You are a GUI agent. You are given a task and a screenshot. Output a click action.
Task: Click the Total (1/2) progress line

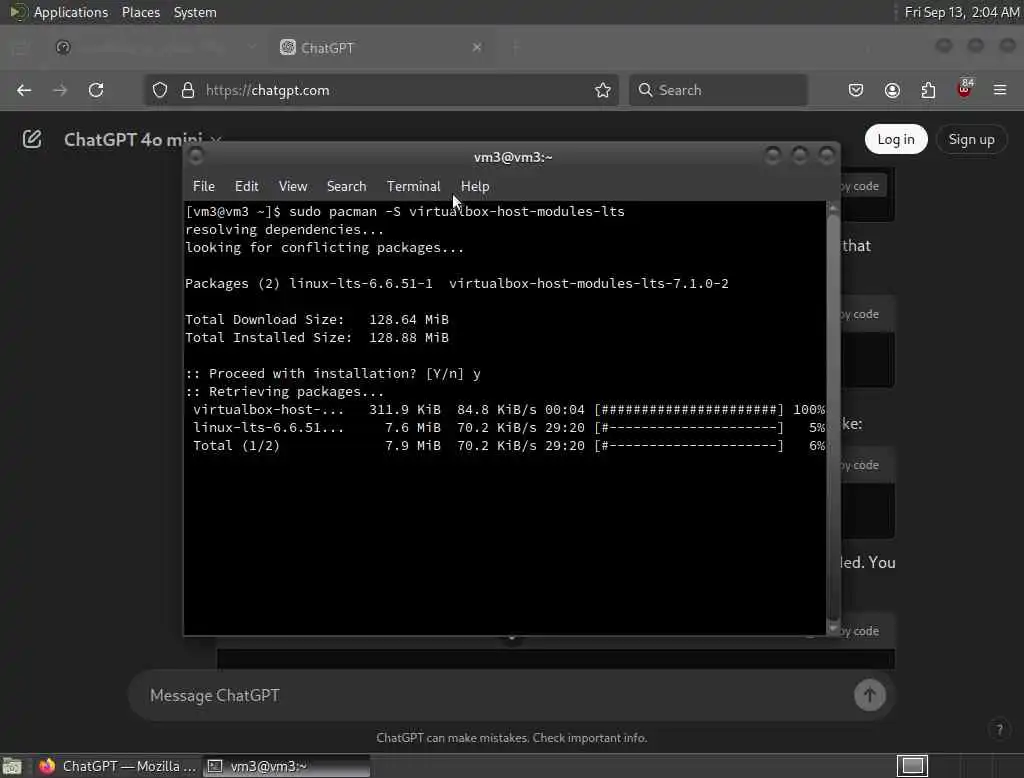[x=505, y=446]
